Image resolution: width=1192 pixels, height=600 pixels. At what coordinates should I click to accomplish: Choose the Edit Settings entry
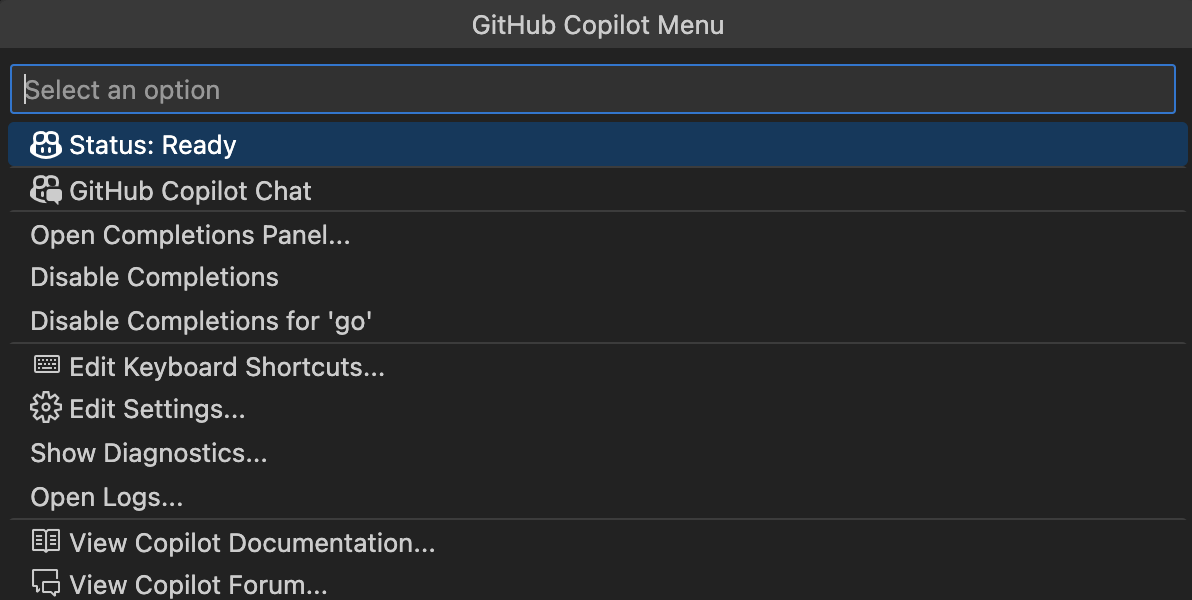[x=157, y=409]
